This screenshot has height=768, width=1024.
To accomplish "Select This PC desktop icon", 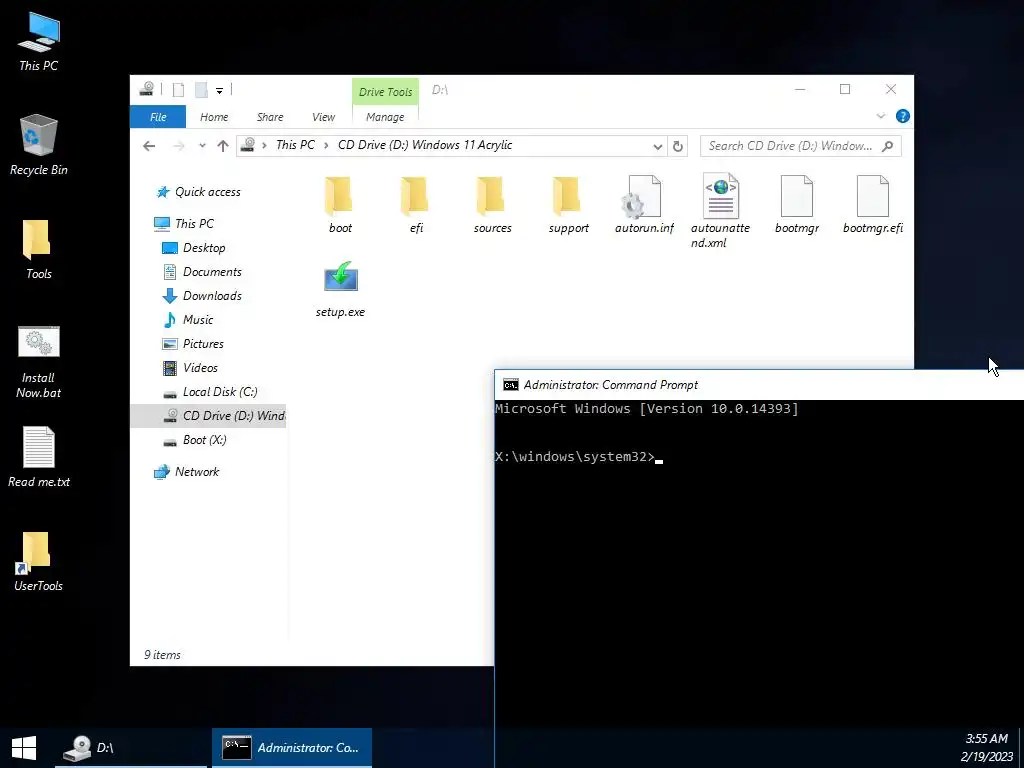I will [39, 42].
